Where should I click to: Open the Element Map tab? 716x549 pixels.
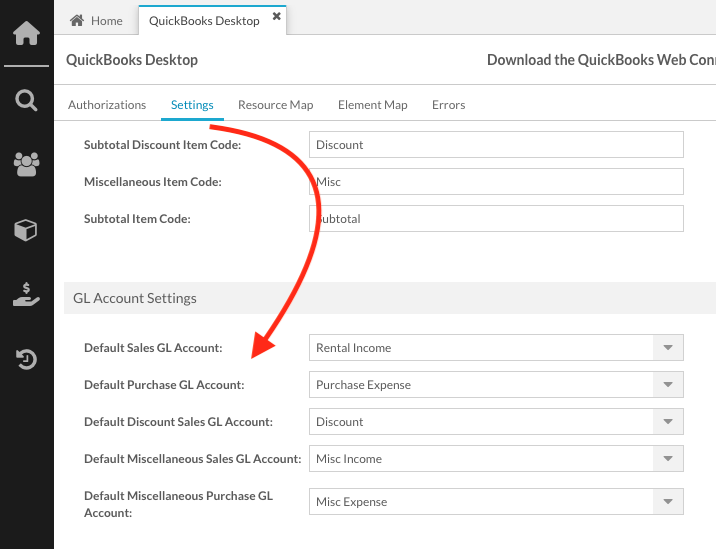pos(373,105)
